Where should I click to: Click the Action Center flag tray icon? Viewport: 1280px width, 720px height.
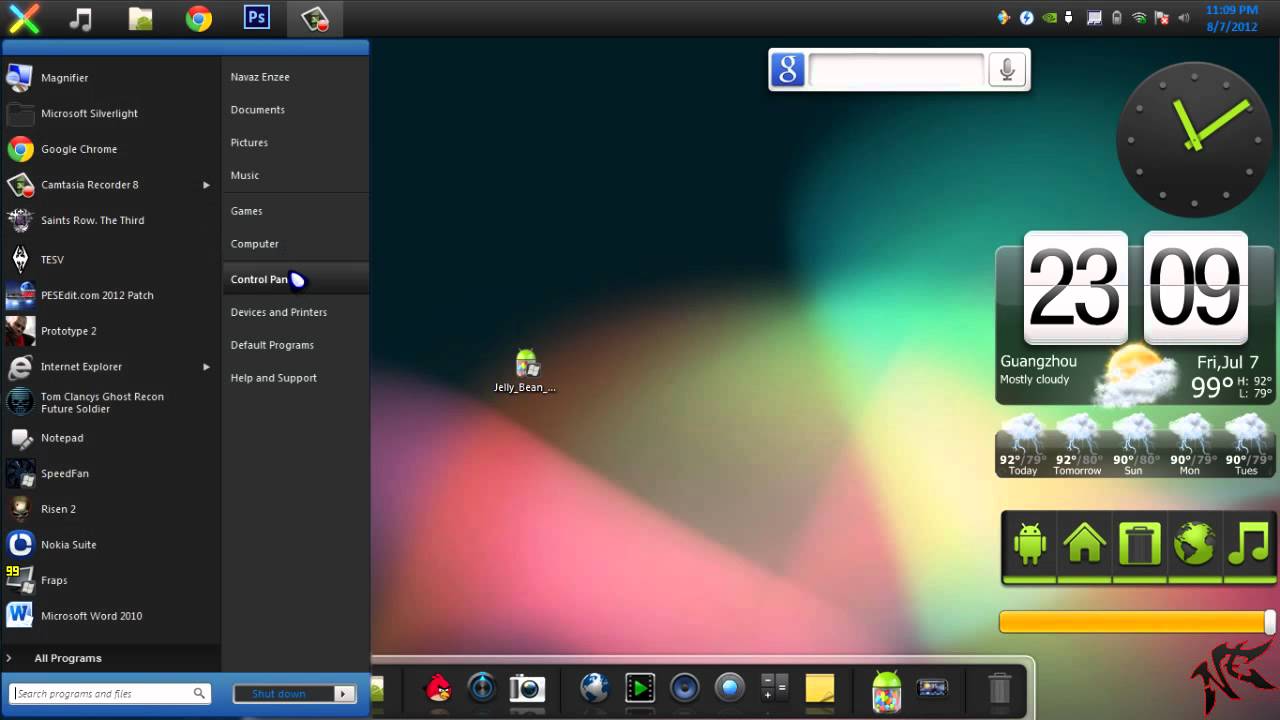pyautogui.click(x=1162, y=18)
